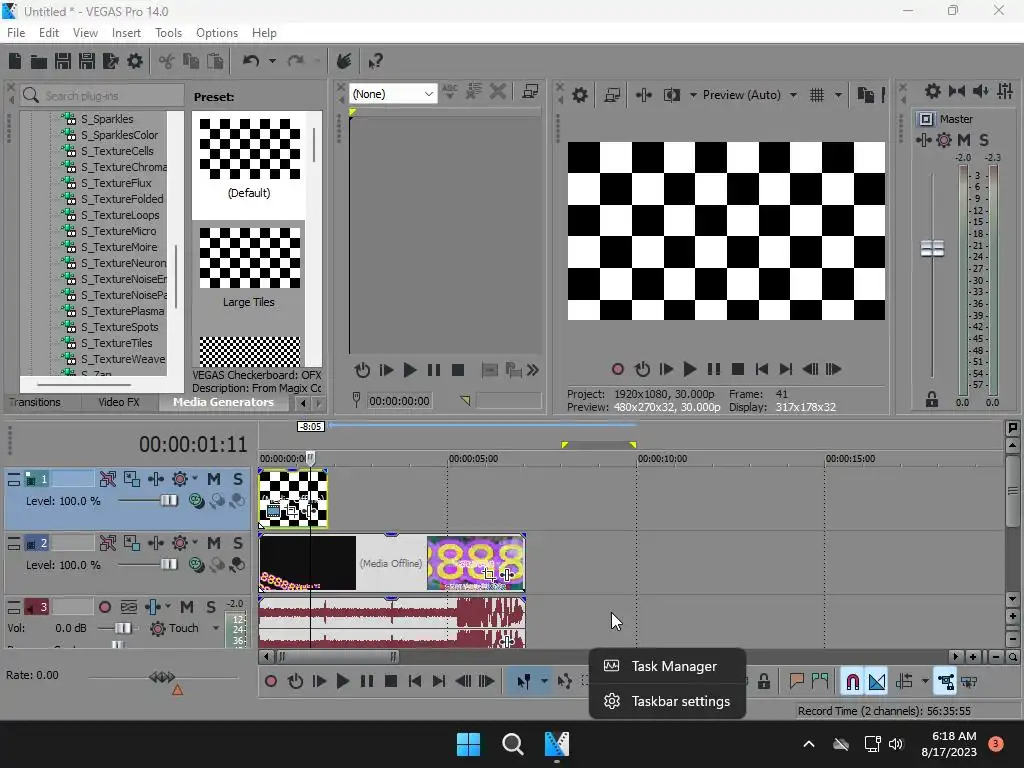Open split-screen view dropdown arrow in preview
This screenshot has height=768, width=1024.
point(693,95)
